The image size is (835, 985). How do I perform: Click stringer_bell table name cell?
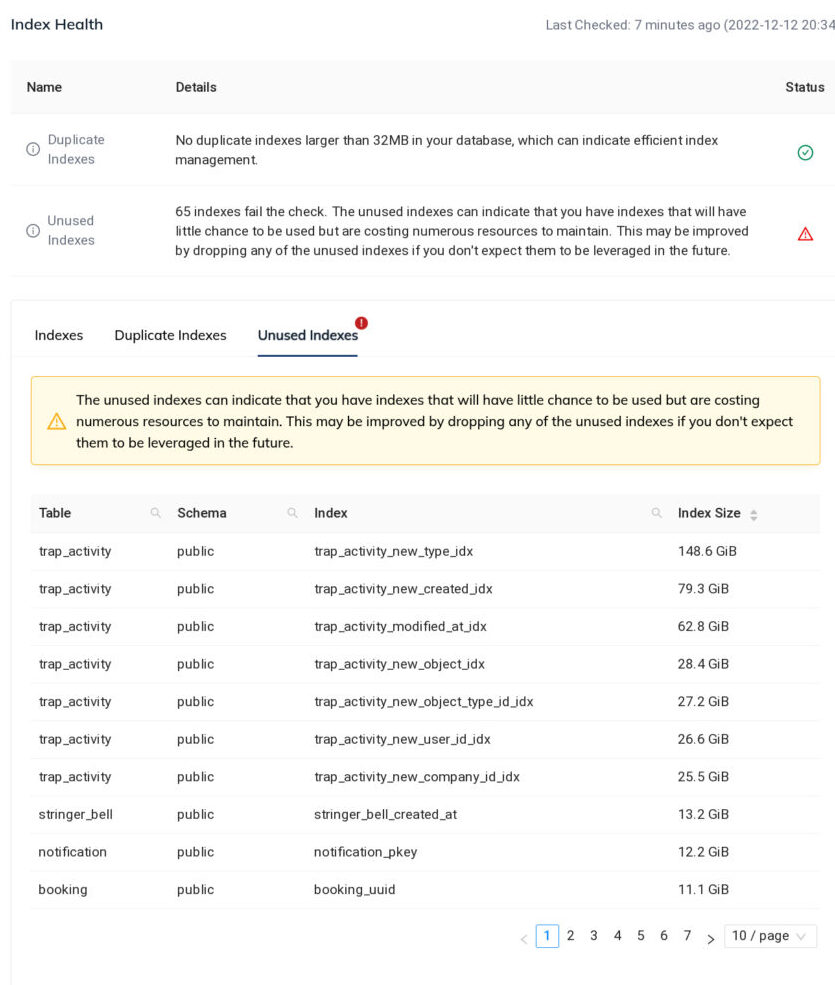tap(75, 815)
